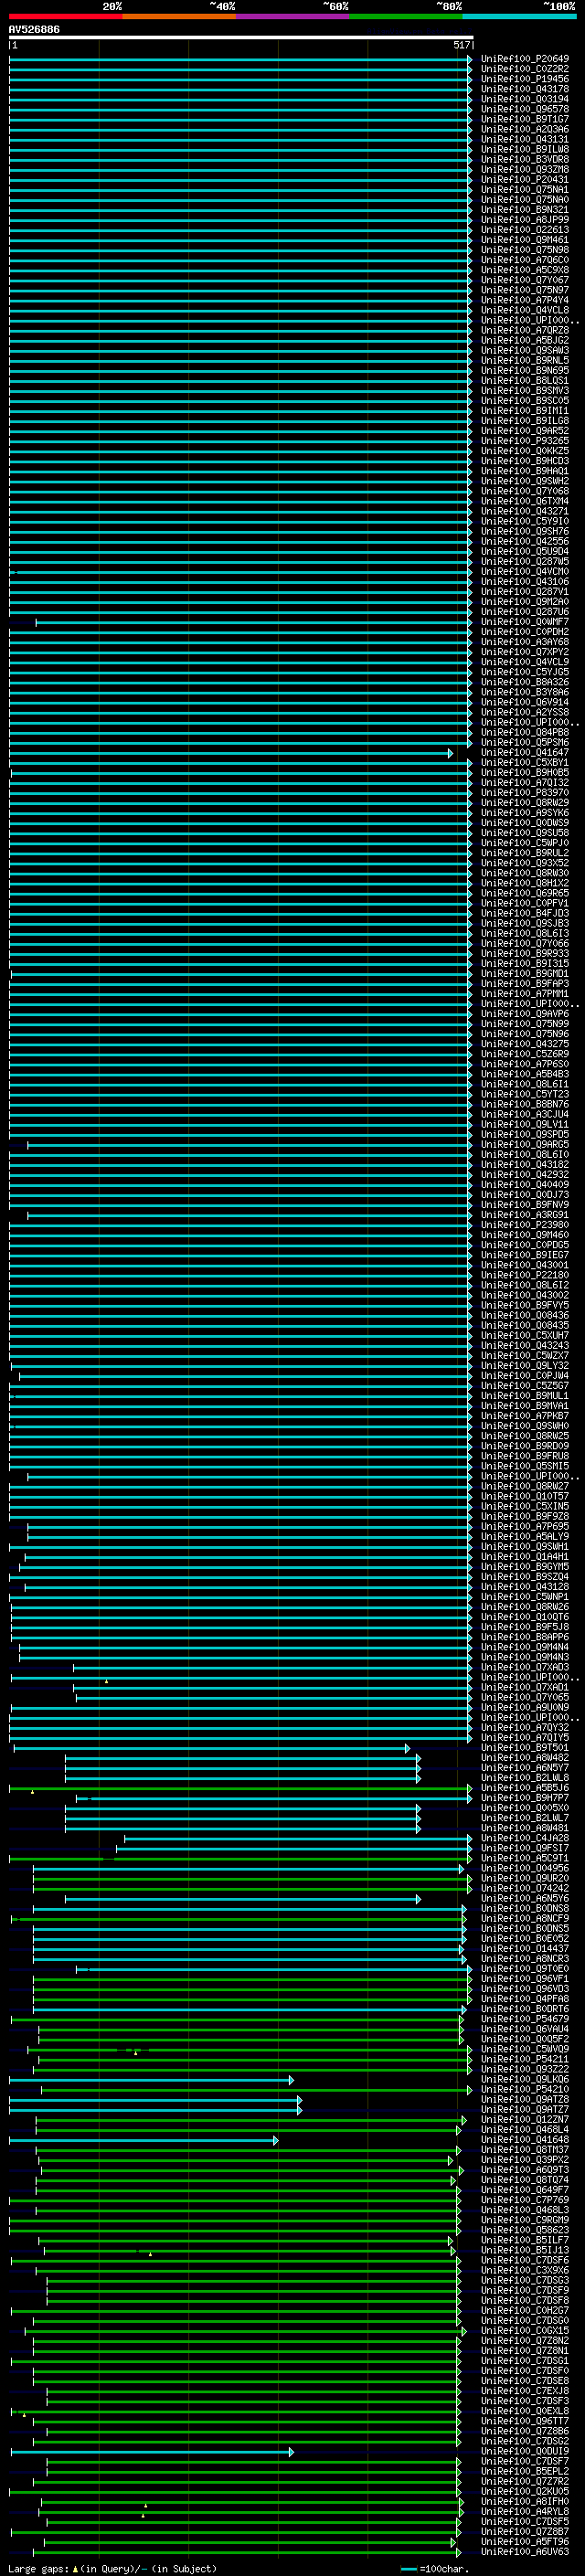The image size is (585, 2576).
Task: Open hit UniRef100_P19456
Action: 524,79
